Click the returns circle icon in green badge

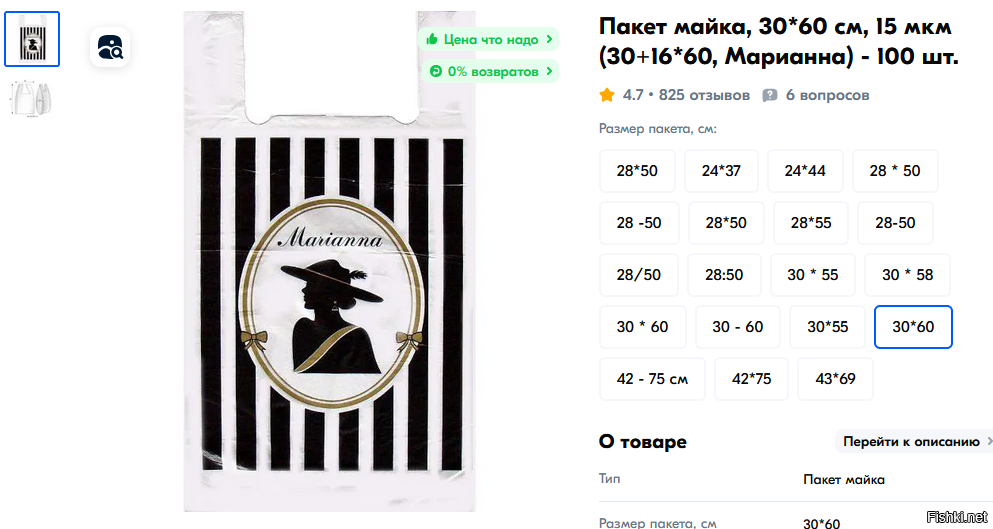point(436,71)
